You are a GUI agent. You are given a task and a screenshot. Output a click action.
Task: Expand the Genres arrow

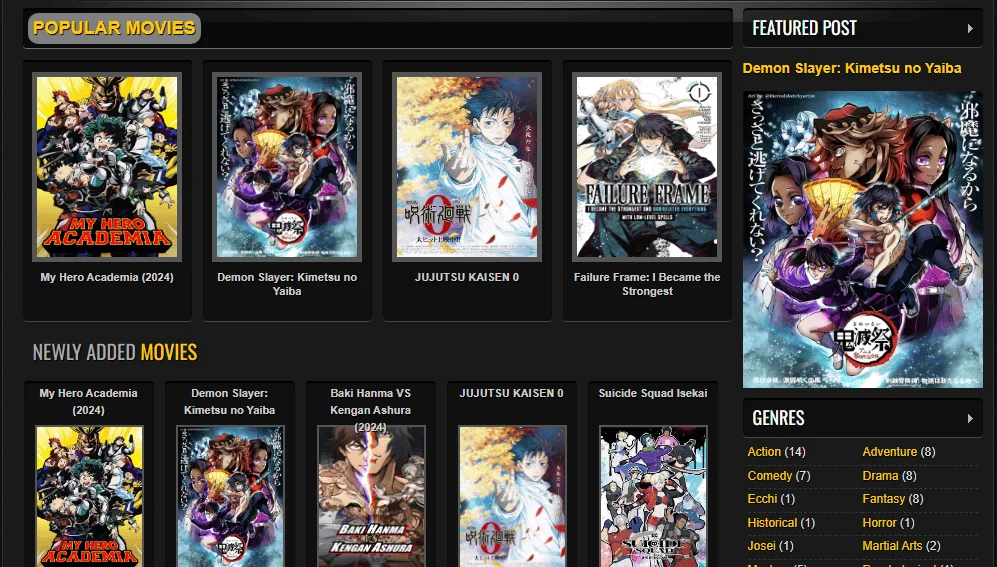click(x=970, y=418)
